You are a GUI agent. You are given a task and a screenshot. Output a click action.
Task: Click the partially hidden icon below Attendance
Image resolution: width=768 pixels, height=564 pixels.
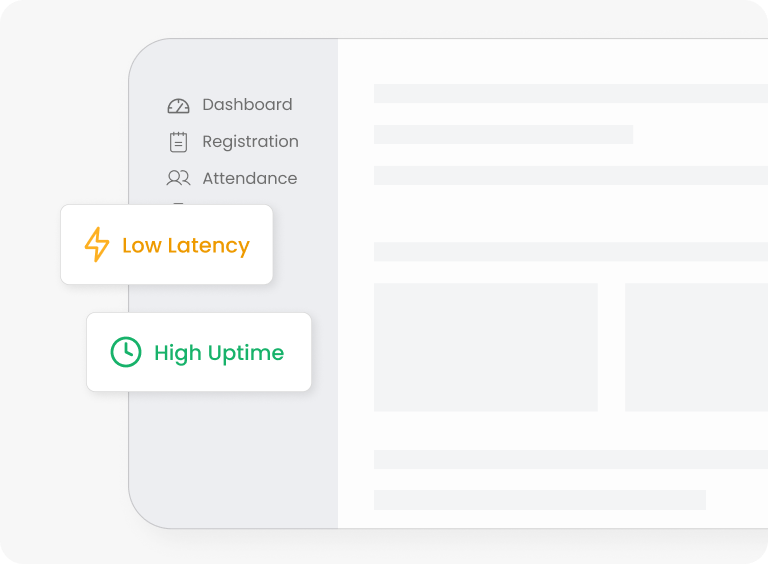point(178,204)
